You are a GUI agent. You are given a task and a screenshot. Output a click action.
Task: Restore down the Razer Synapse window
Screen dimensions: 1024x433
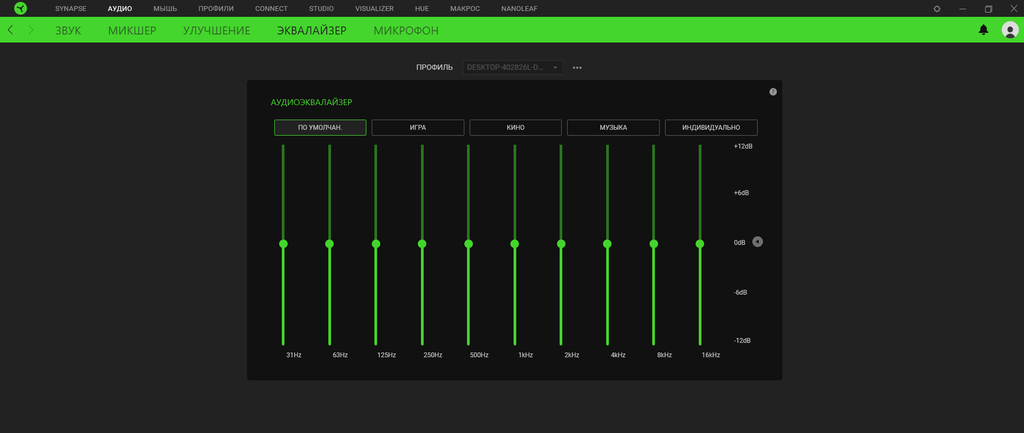click(989, 8)
